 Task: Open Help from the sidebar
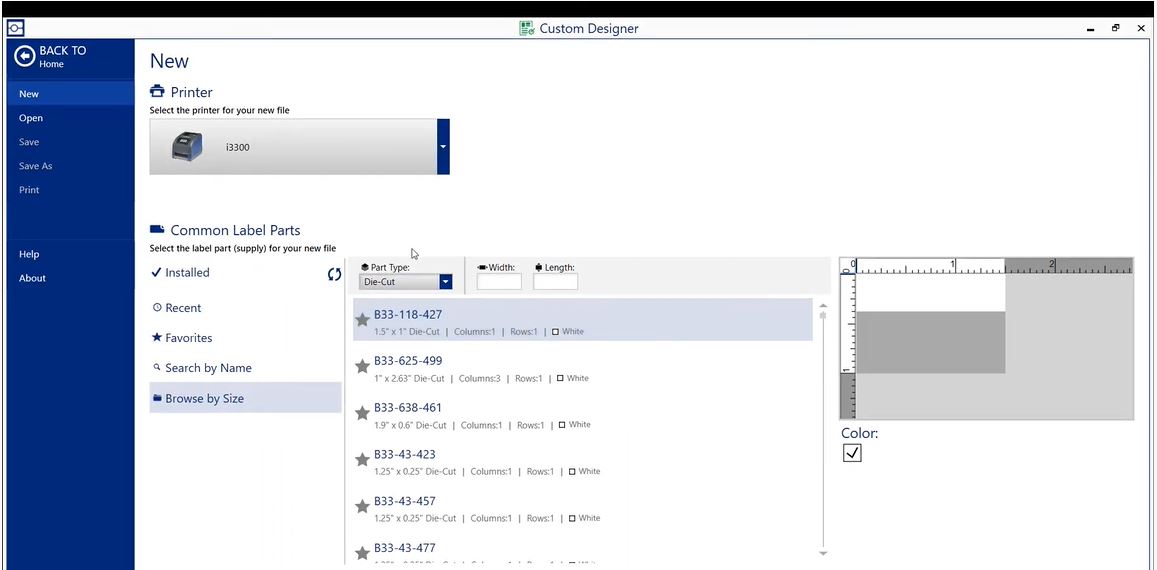pos(70,254)
